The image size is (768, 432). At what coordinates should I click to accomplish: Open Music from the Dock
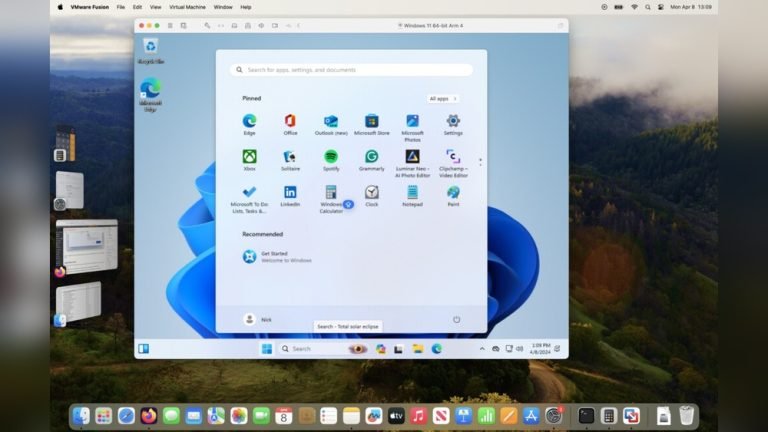tap(418, 416)
